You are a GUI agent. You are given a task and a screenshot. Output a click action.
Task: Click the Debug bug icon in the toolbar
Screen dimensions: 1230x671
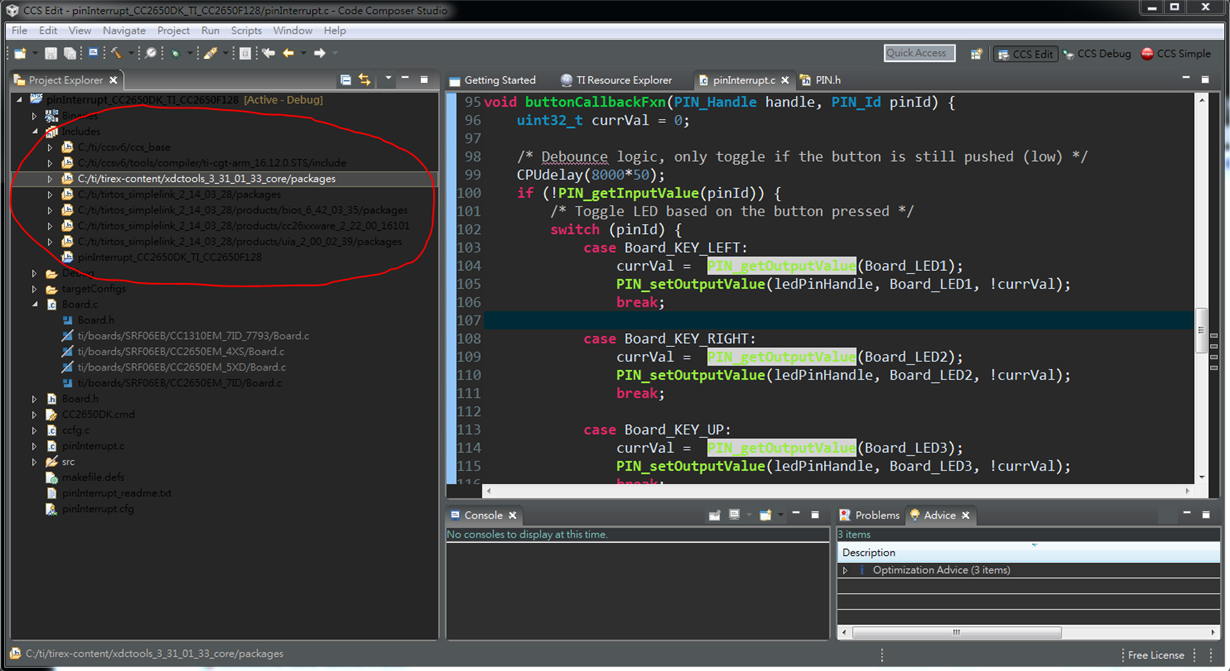pos(175,53)
